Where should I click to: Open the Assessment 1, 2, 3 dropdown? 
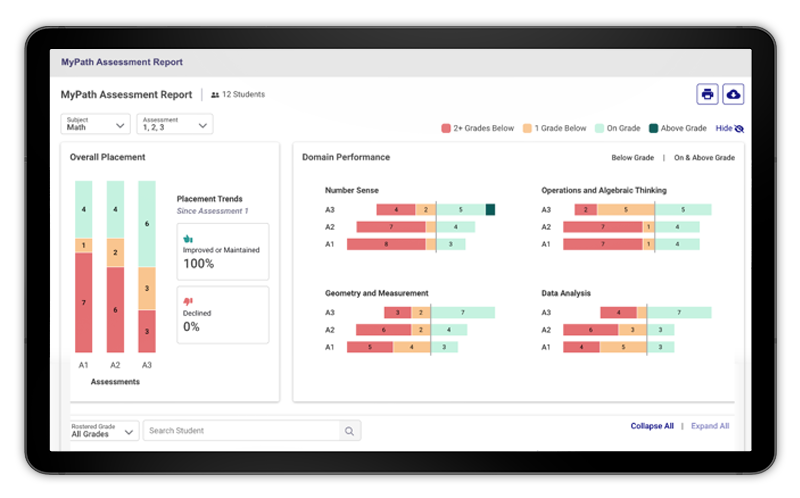[174, 124]
